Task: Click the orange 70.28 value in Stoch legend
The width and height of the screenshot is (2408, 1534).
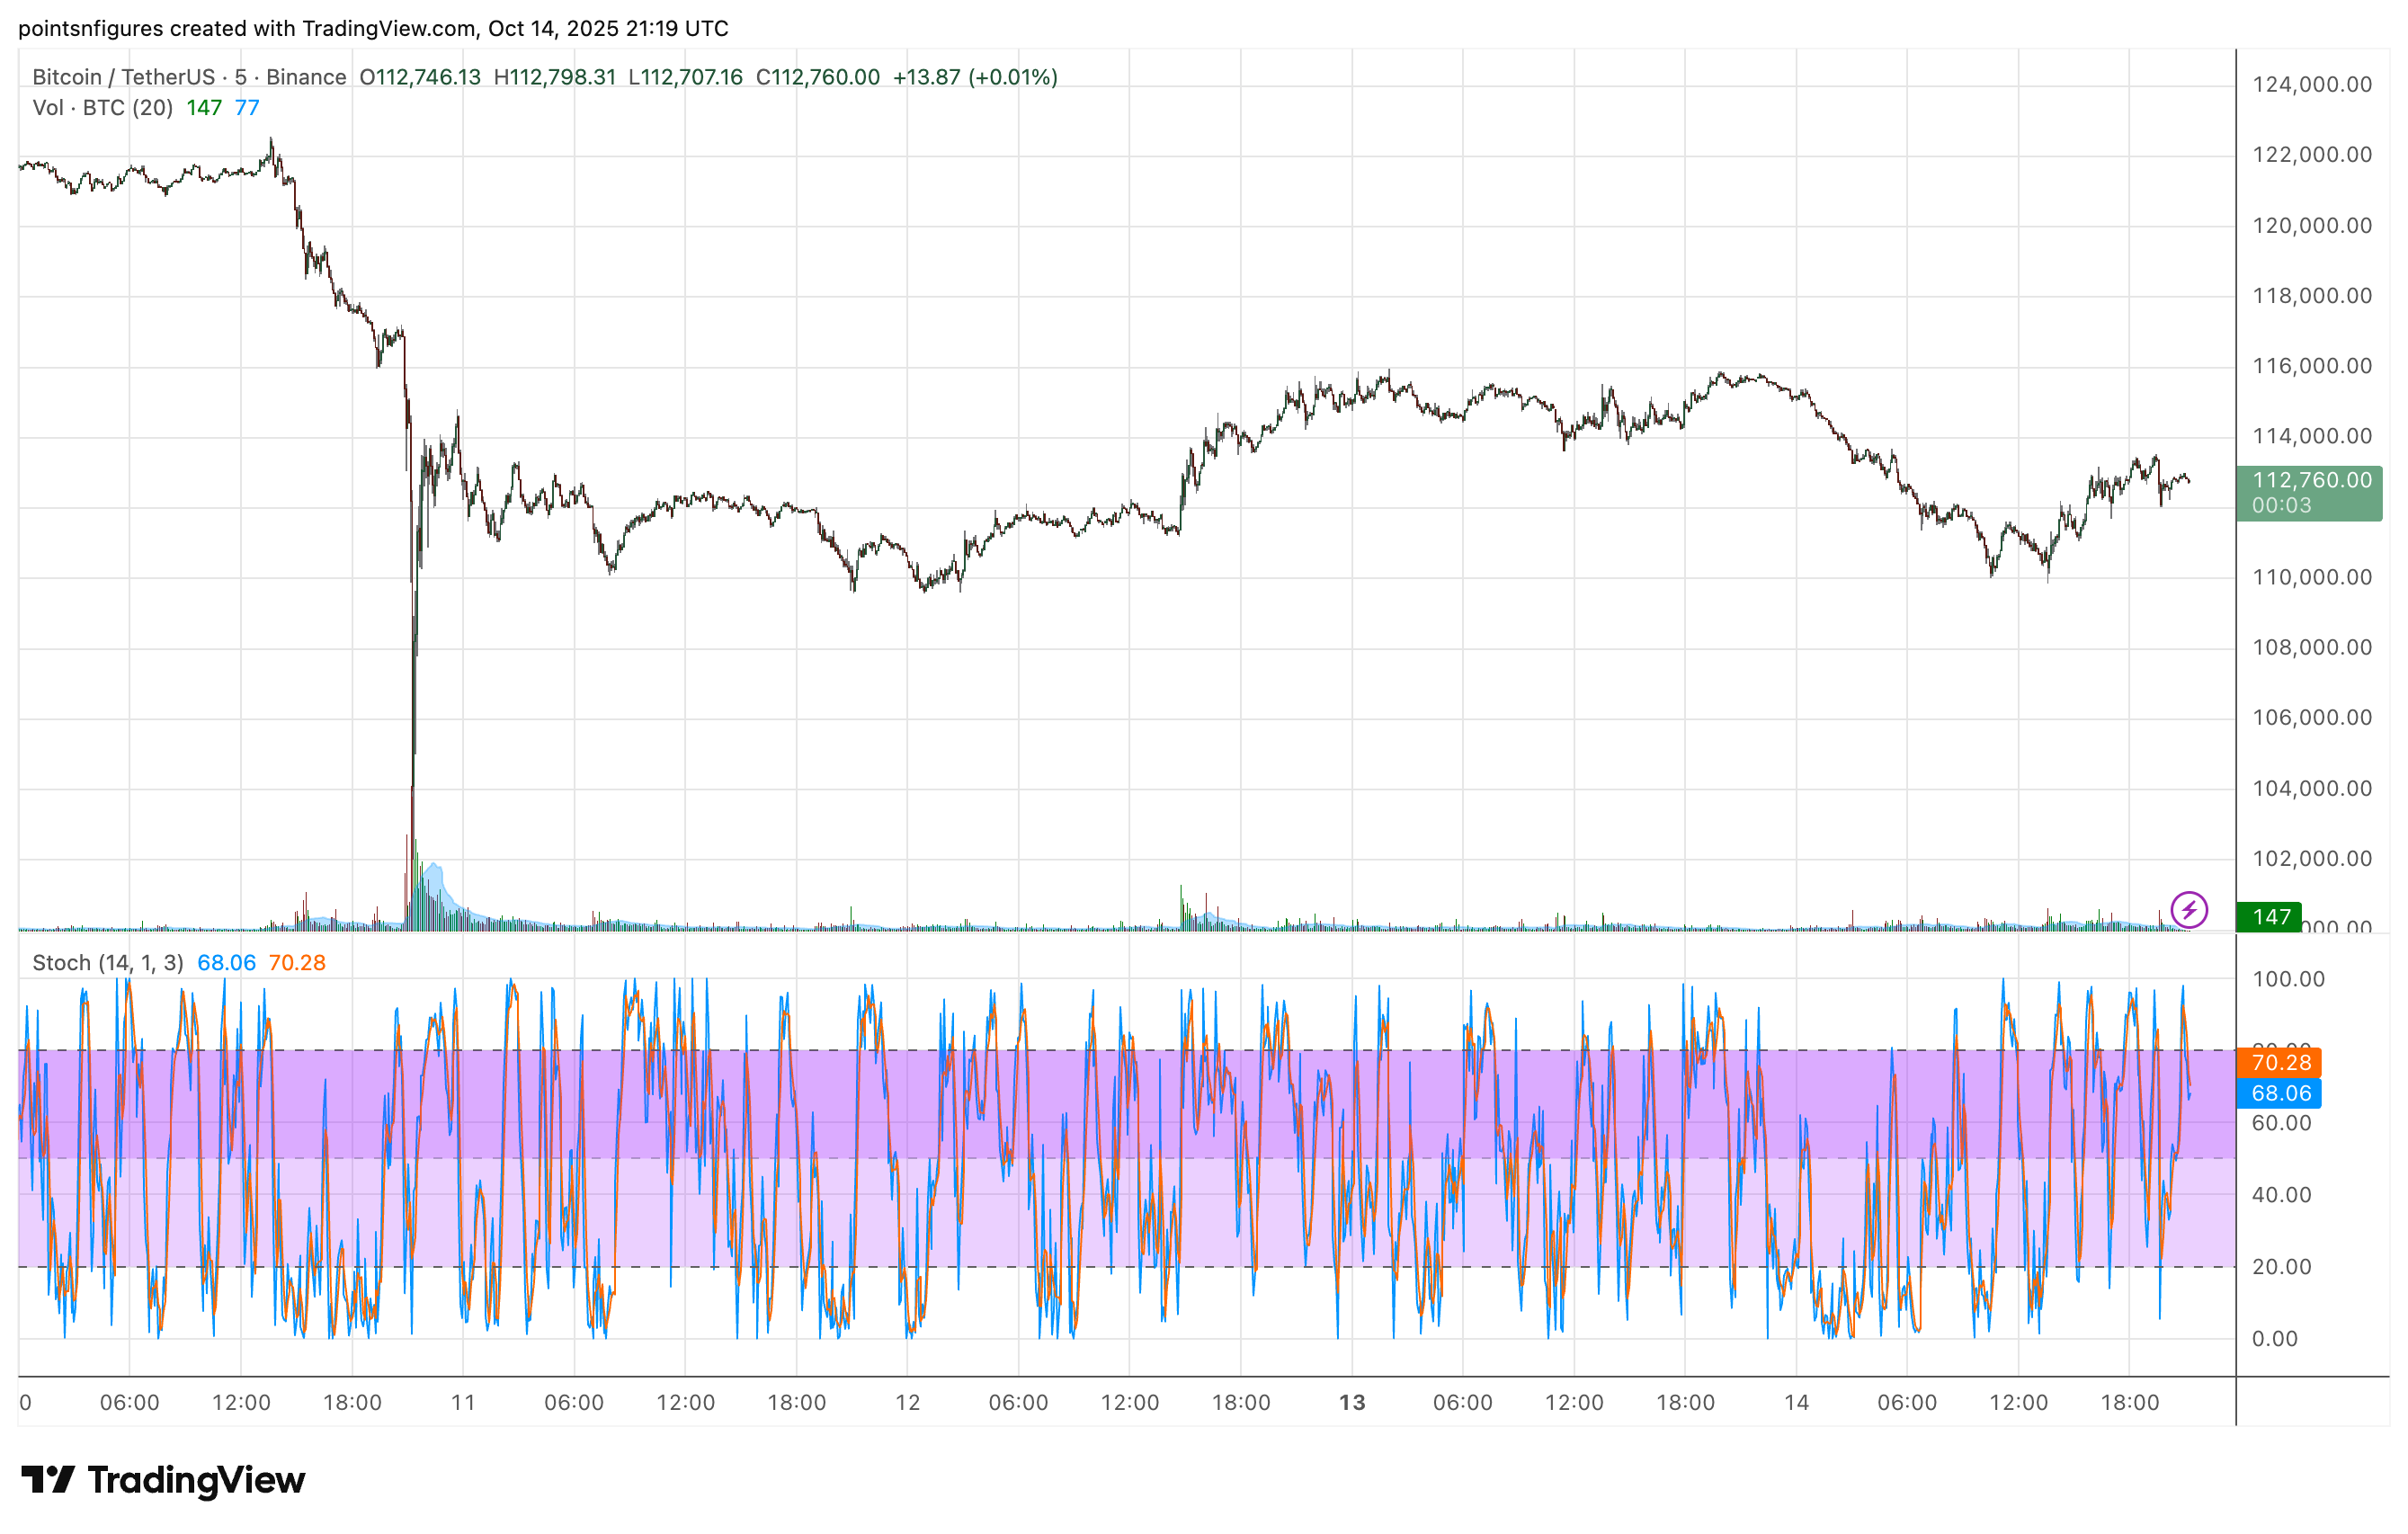Action: [x=297, y=962]
